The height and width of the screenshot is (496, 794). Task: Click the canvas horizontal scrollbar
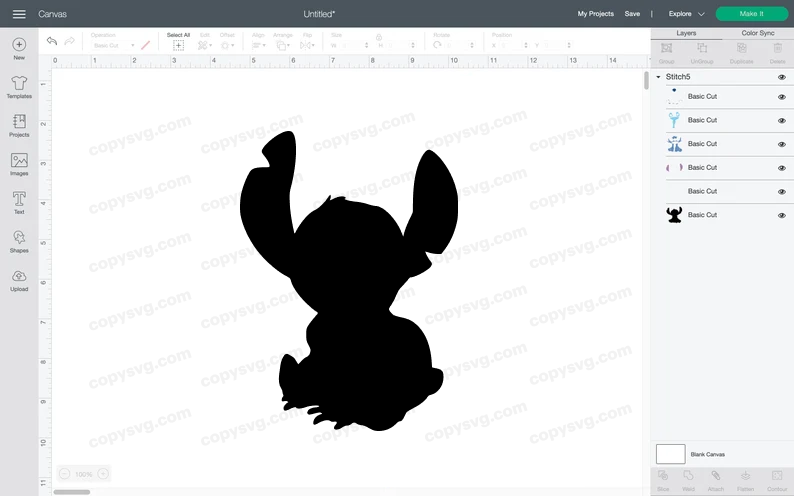point(71,492)
